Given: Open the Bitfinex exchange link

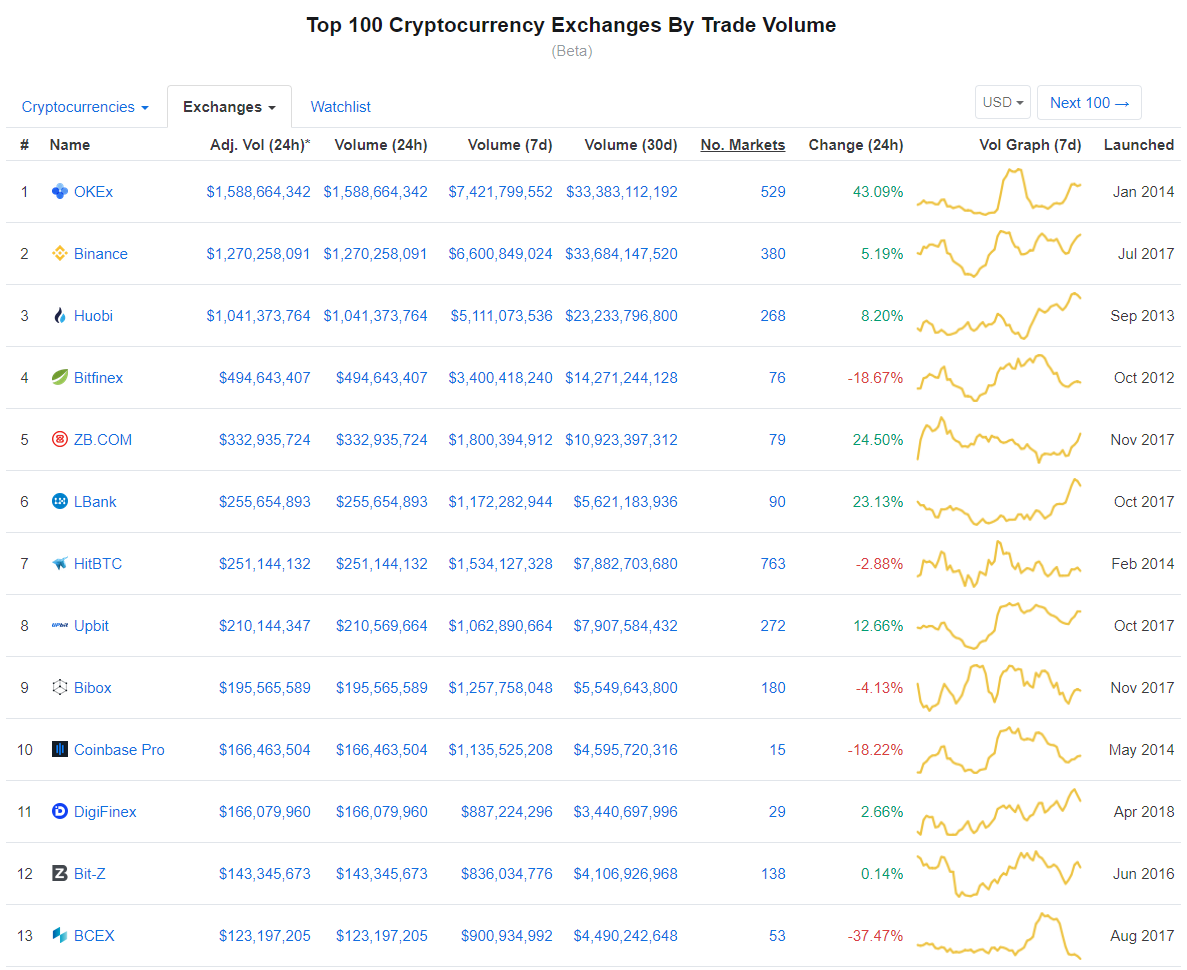Looking at the screenshot, I should (x=98, y=377).
